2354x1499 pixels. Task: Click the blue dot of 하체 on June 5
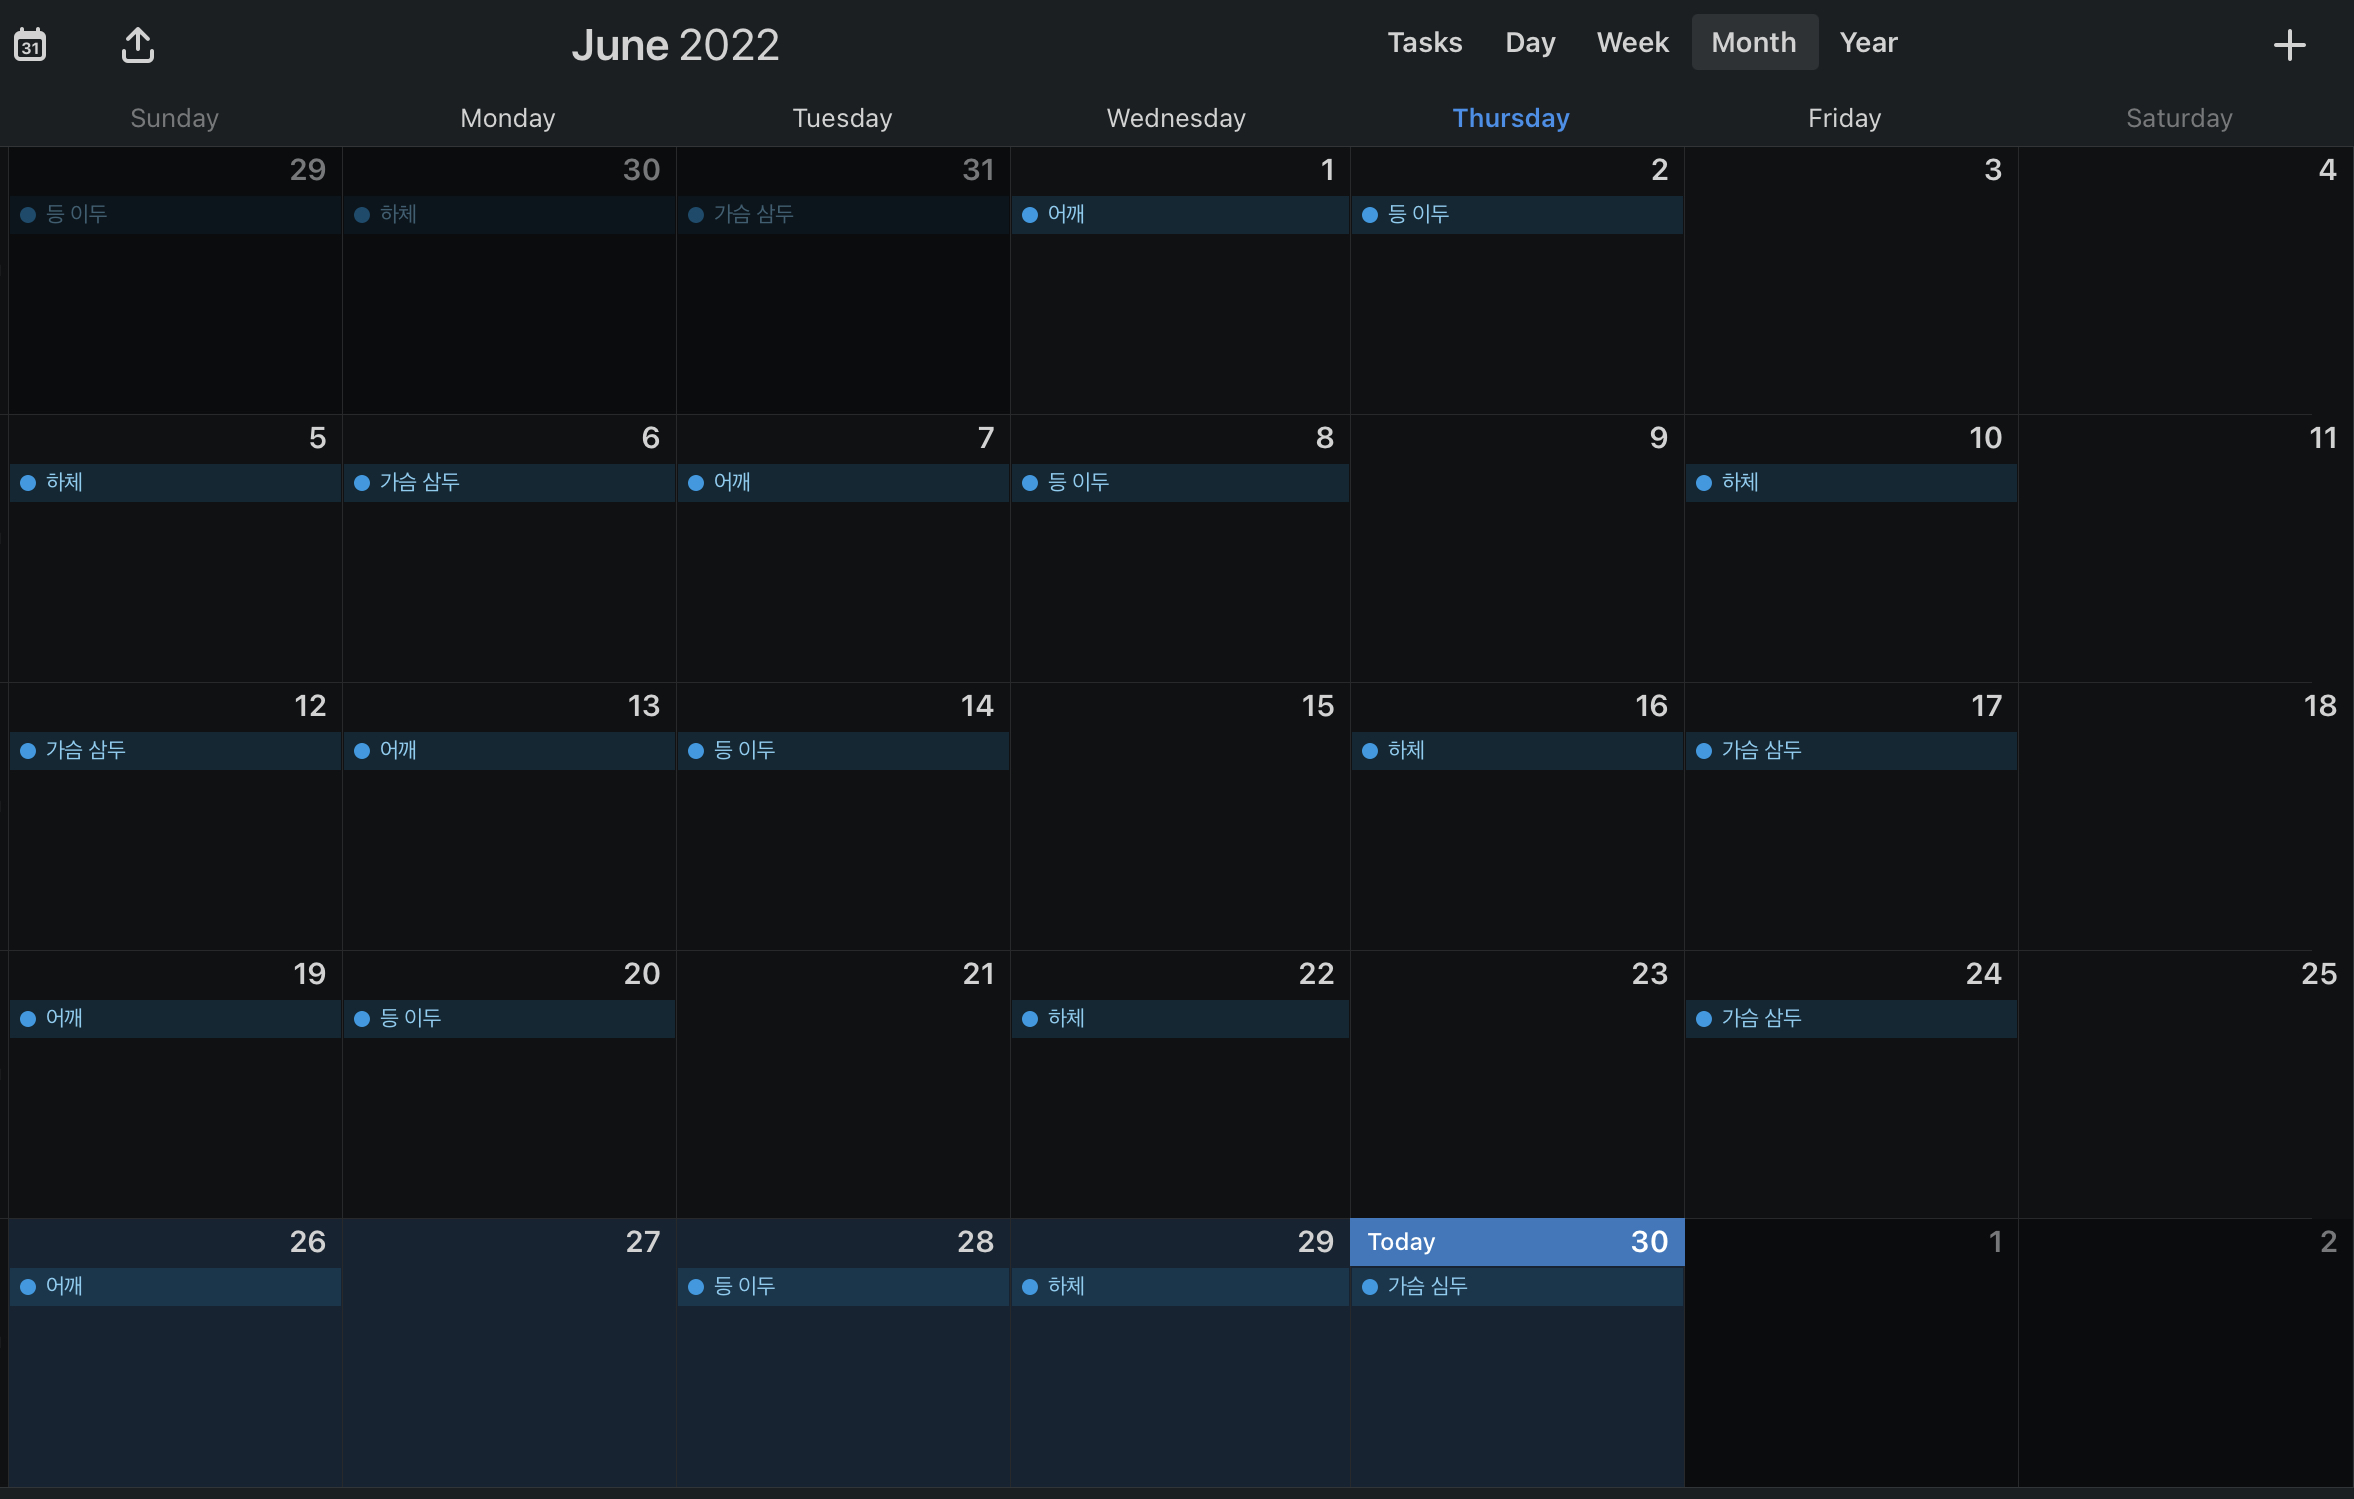coord(28,483)
